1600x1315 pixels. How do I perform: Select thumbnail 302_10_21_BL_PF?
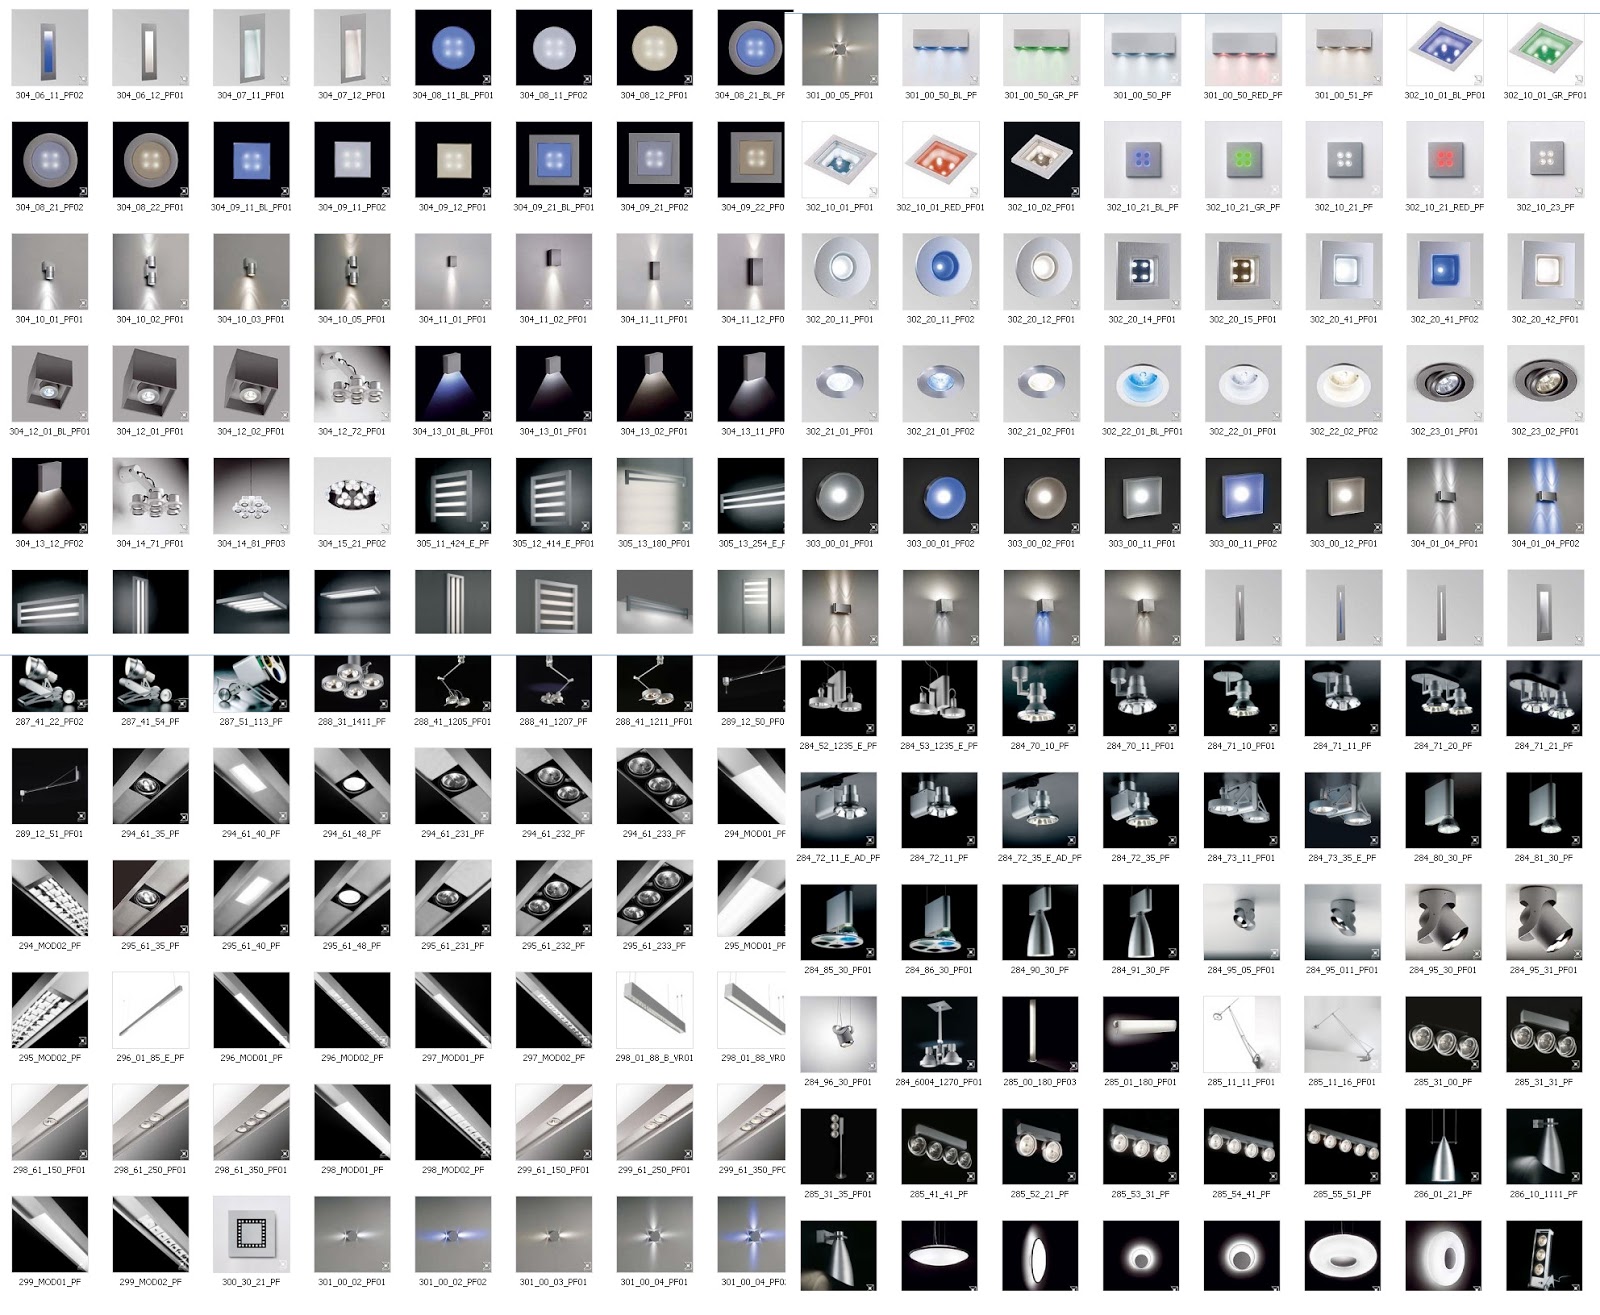pyautogui.click(x=1142, y=159)
